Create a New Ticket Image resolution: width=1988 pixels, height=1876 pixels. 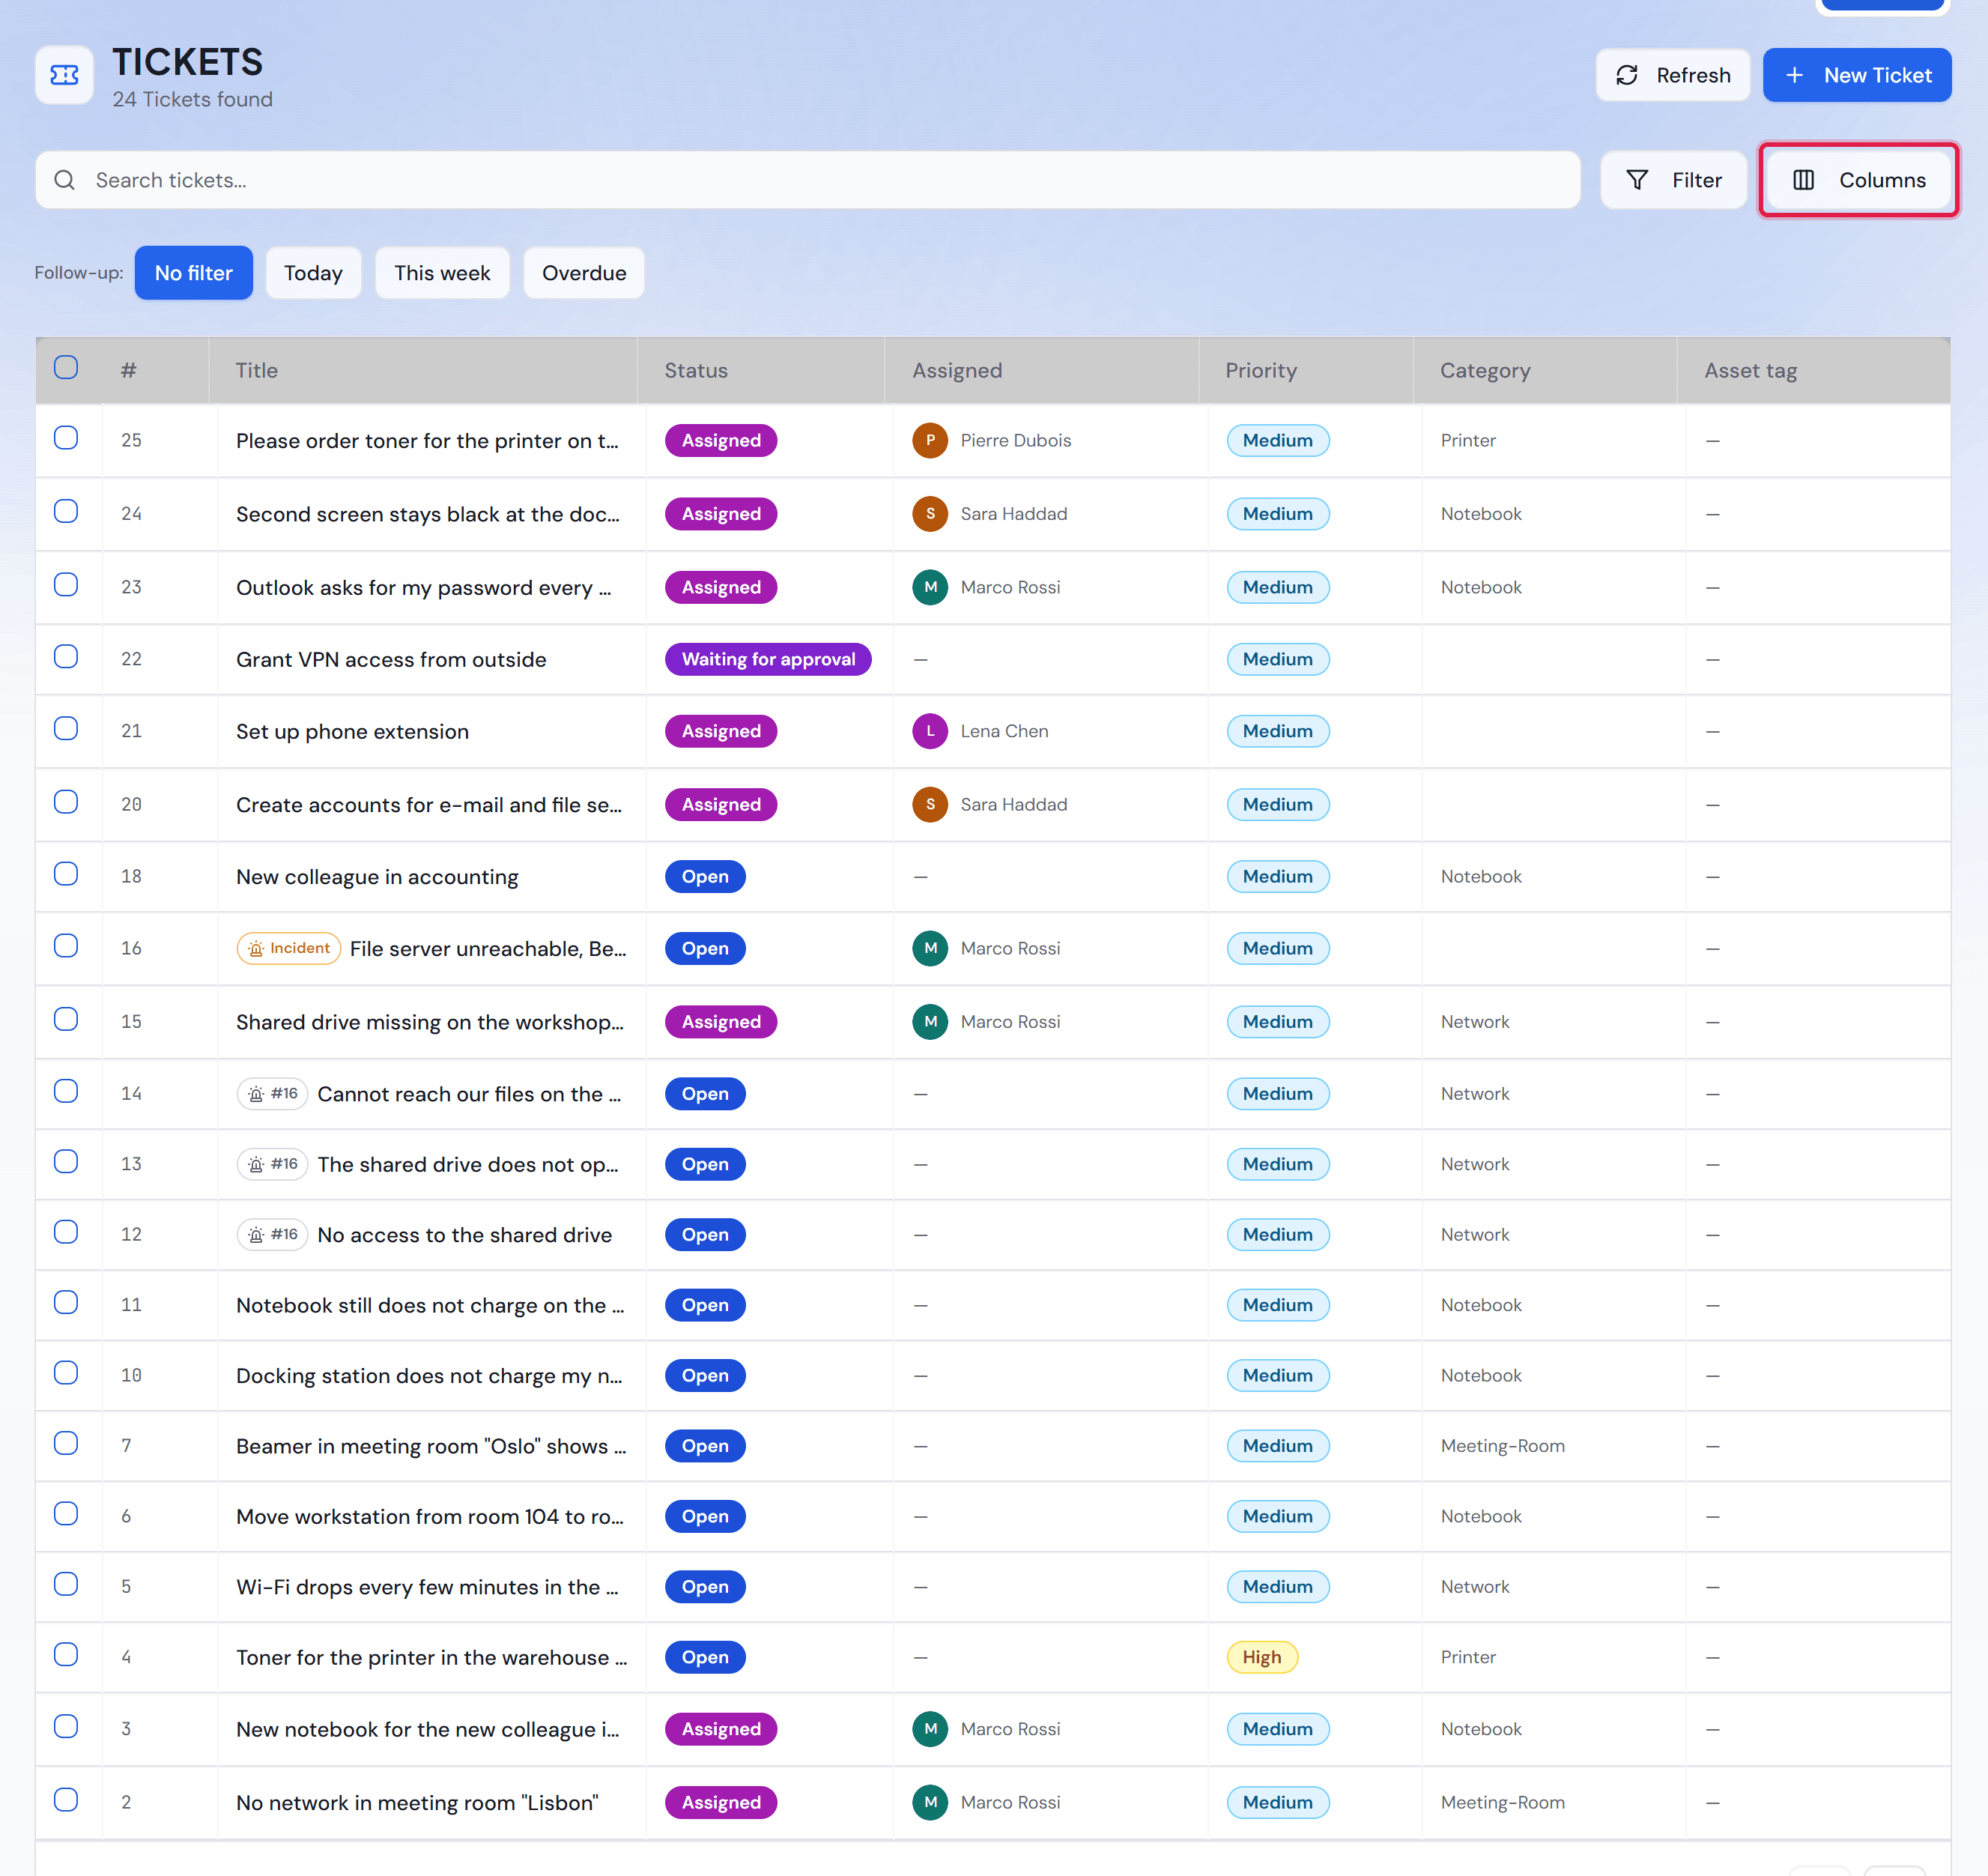(x=1857, y=75)
